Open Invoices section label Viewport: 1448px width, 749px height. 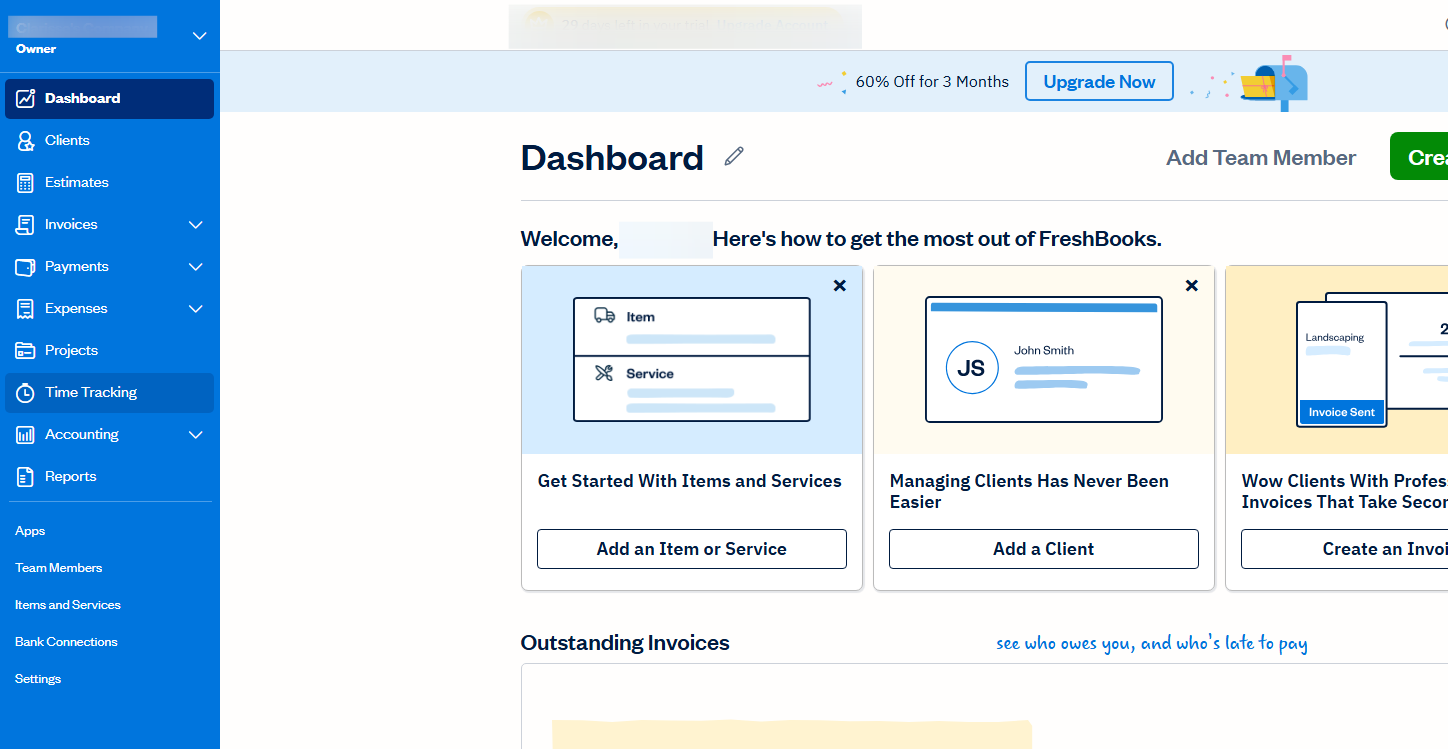(71, 224)
